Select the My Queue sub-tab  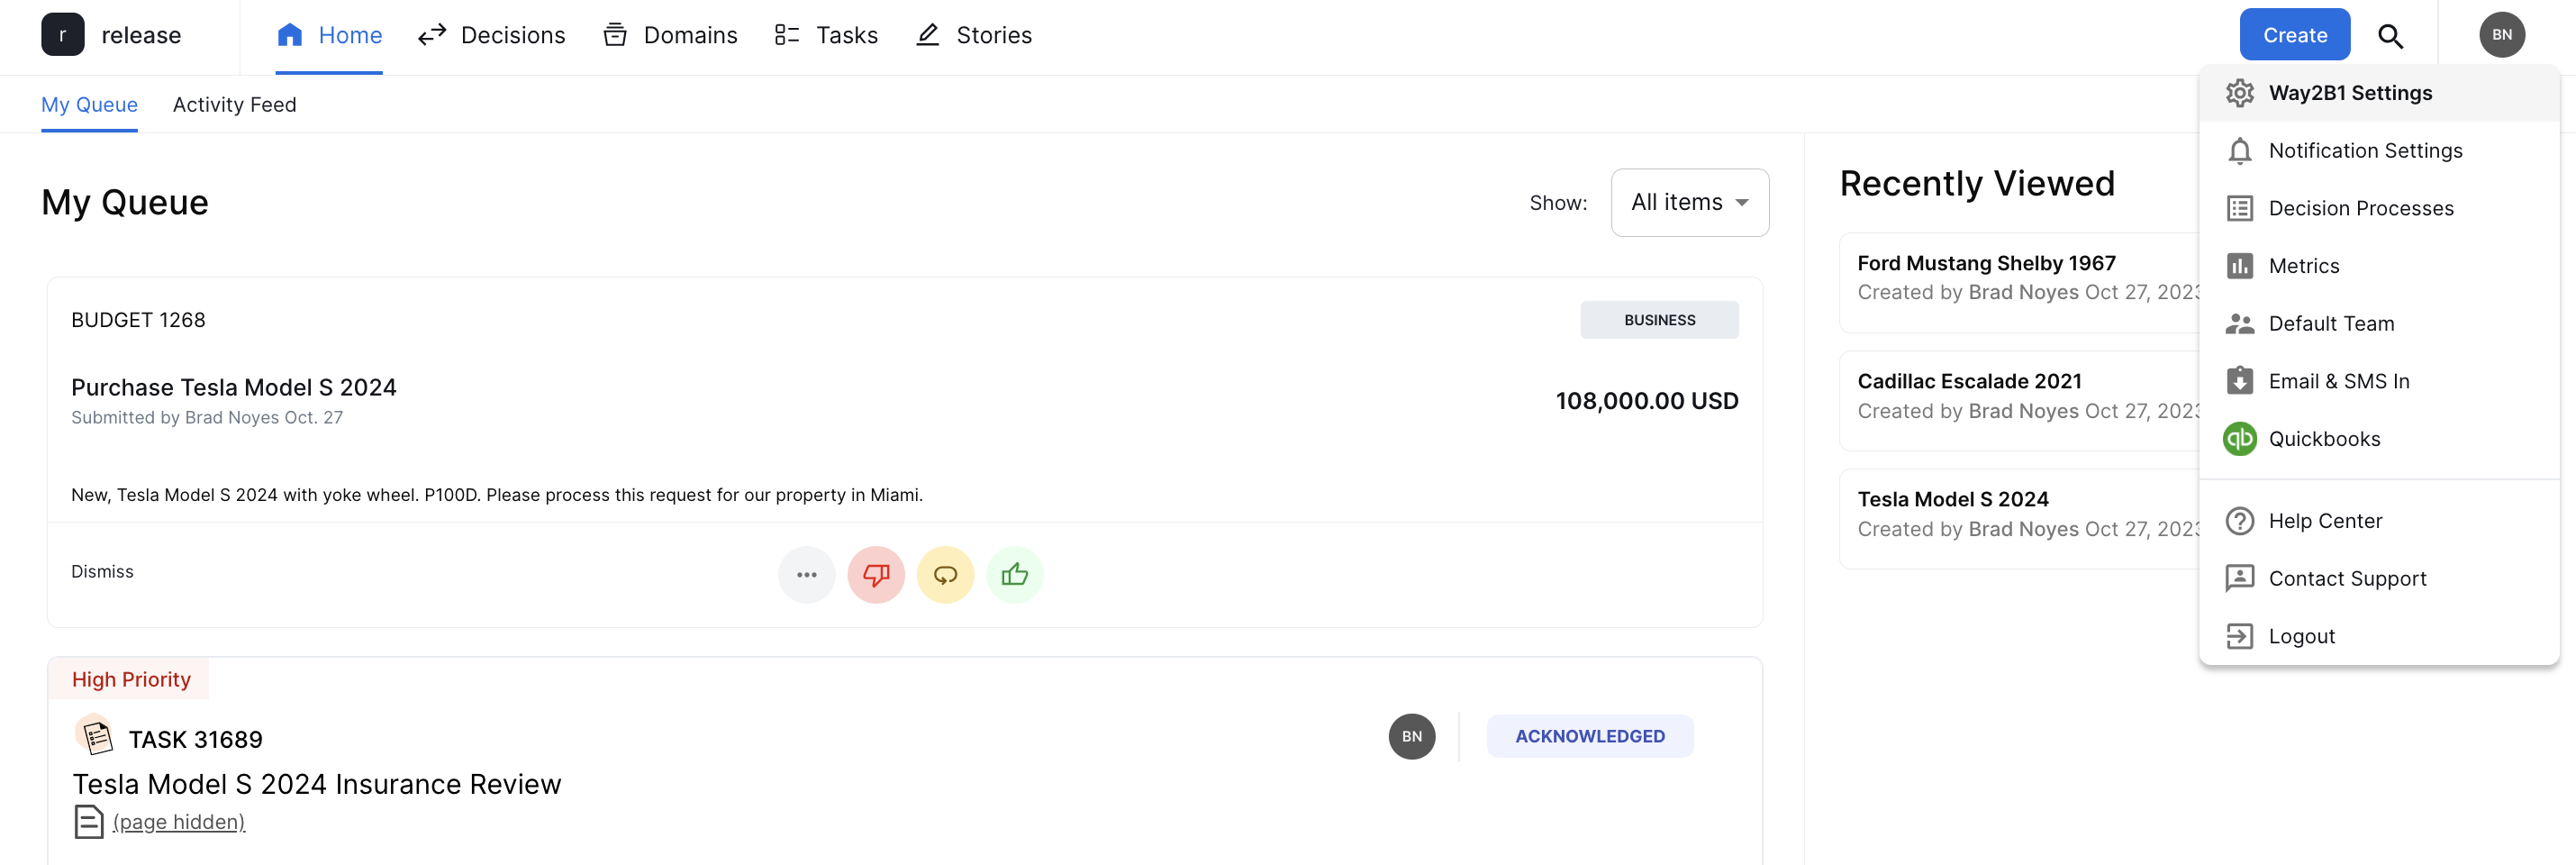click(89, 105)
